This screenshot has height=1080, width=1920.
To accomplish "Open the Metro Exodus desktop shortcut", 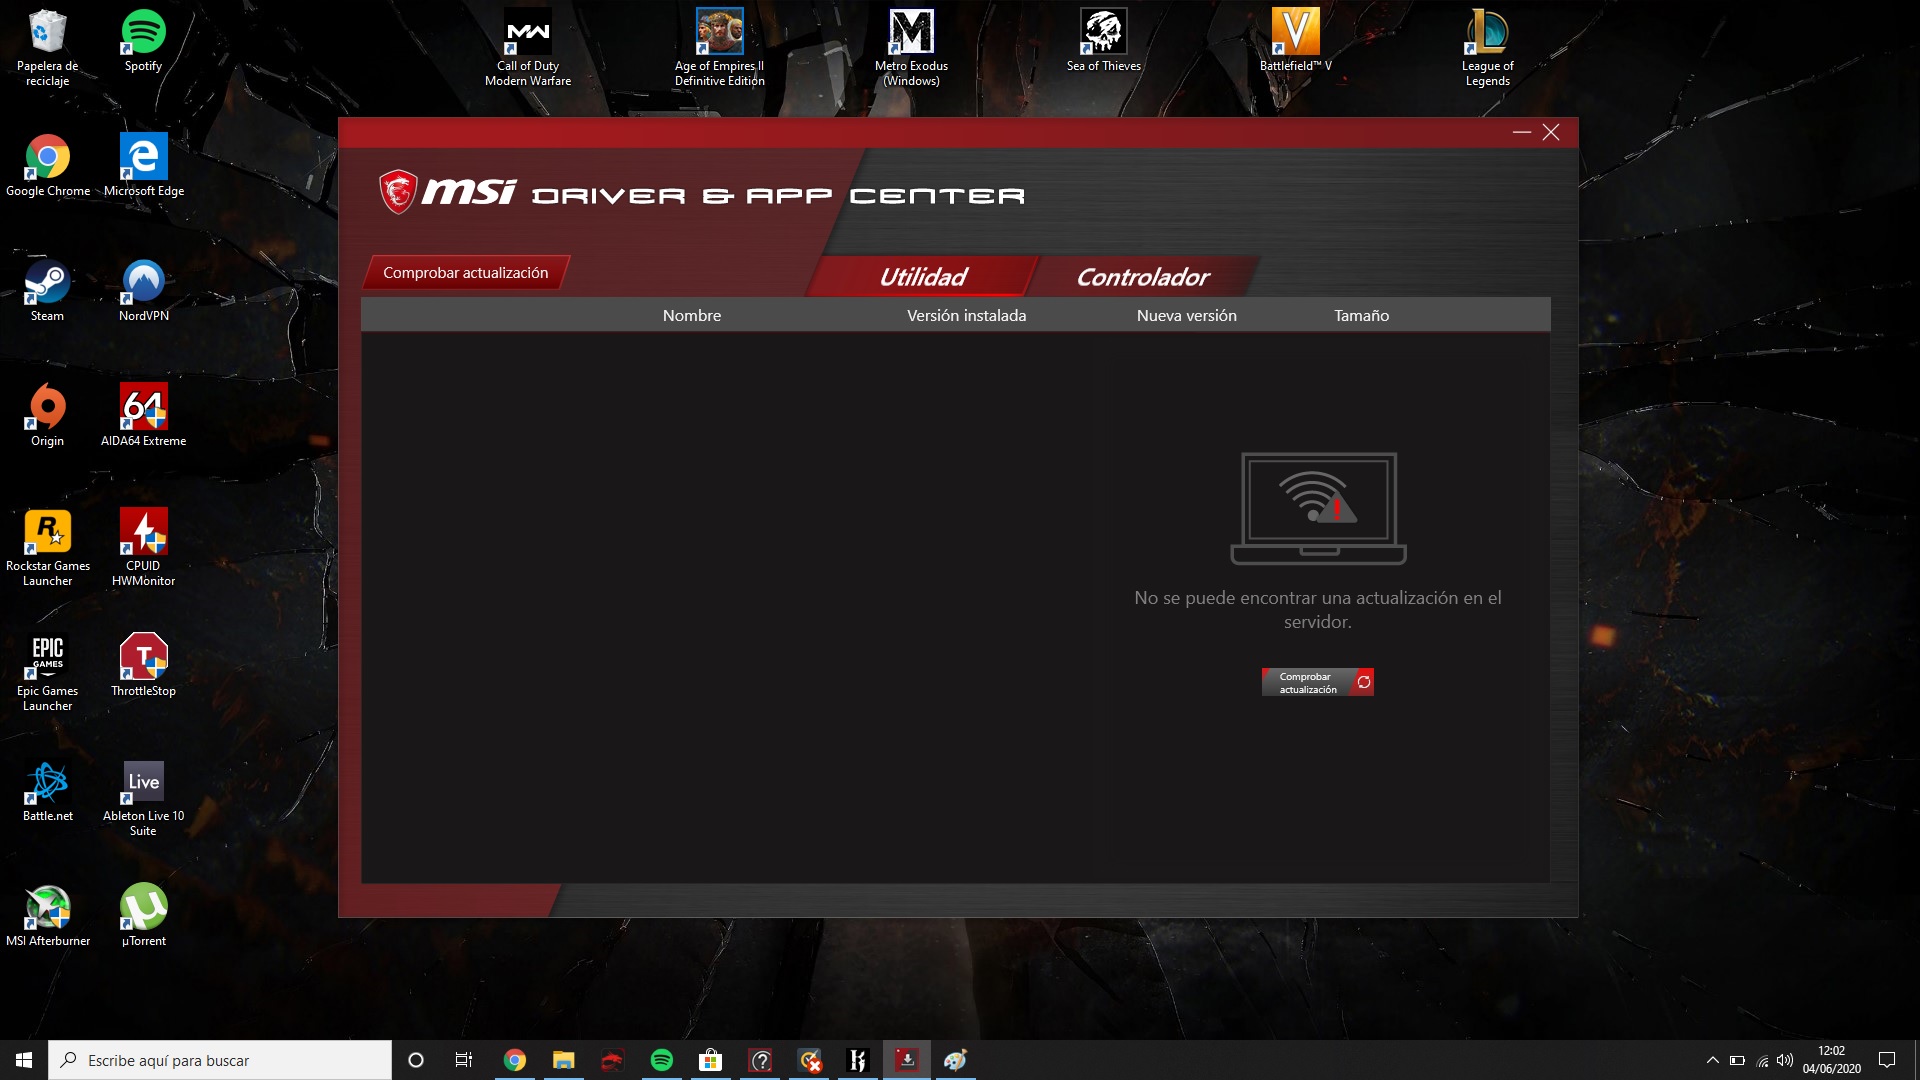I will [911, 48].
